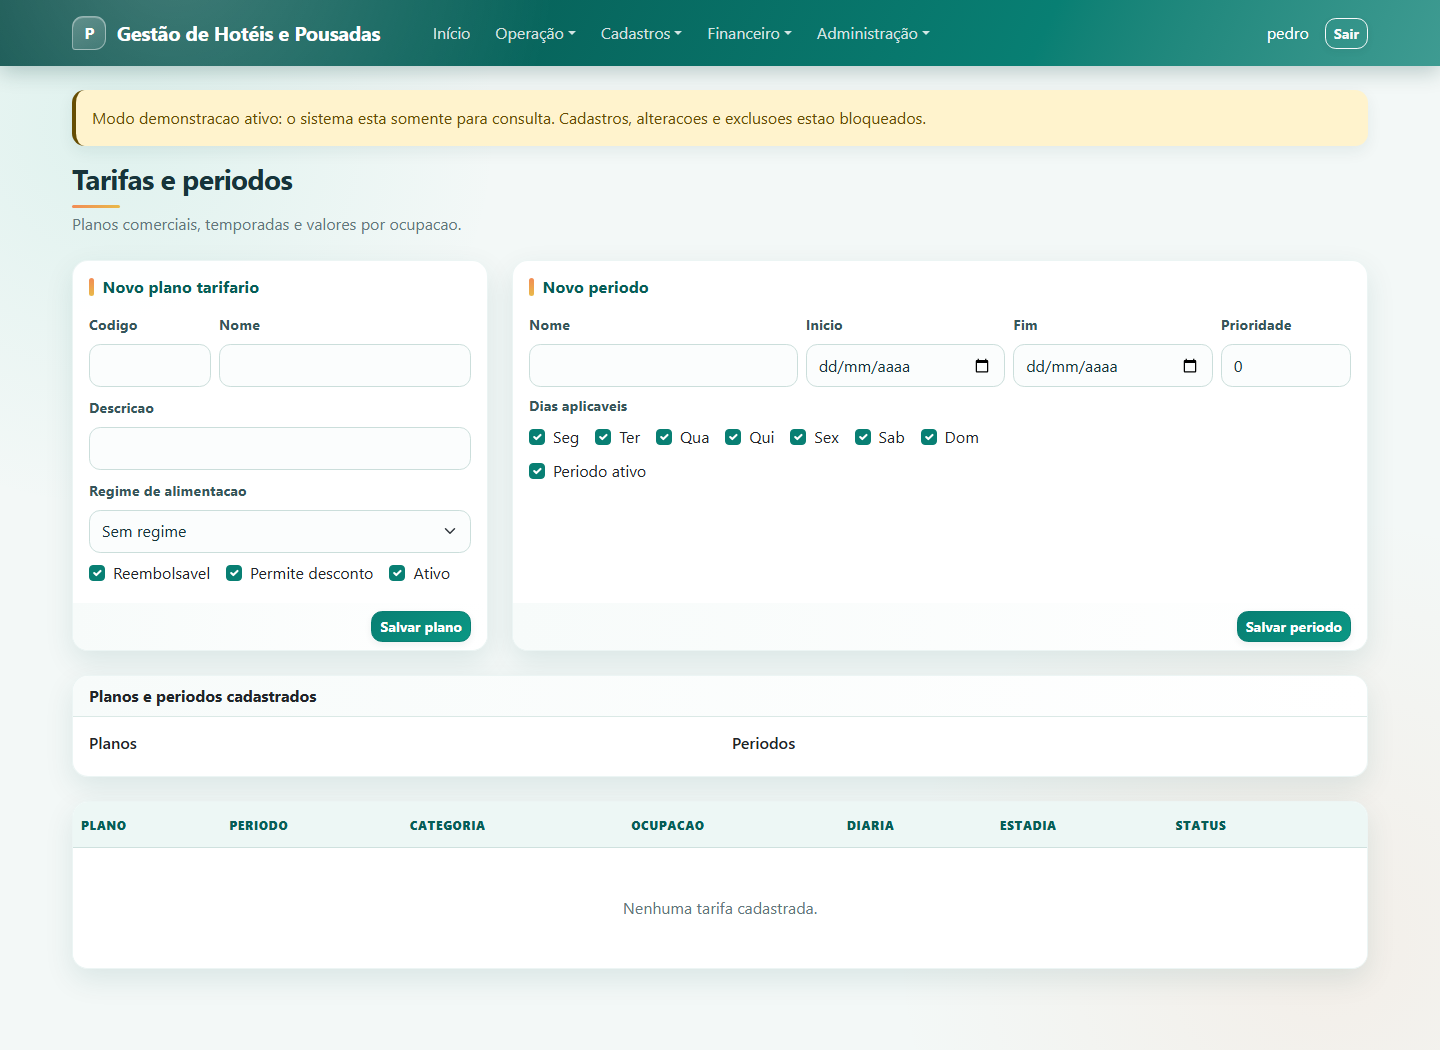Click the Salvar periodo button
This screenshot has height=1050, width=1440.
[1294, 627]
